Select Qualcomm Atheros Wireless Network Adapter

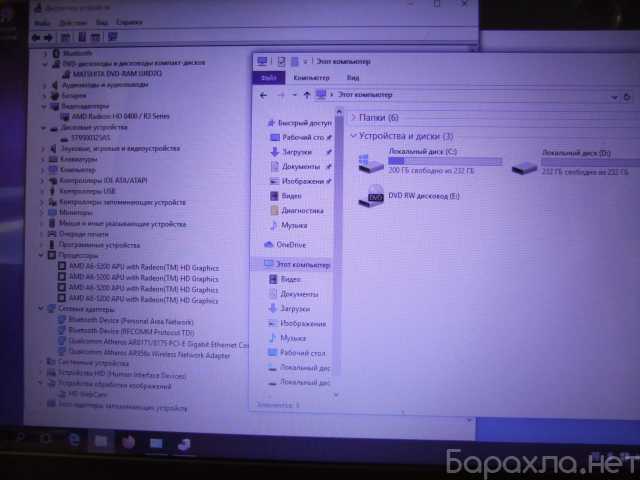[149, 354]
